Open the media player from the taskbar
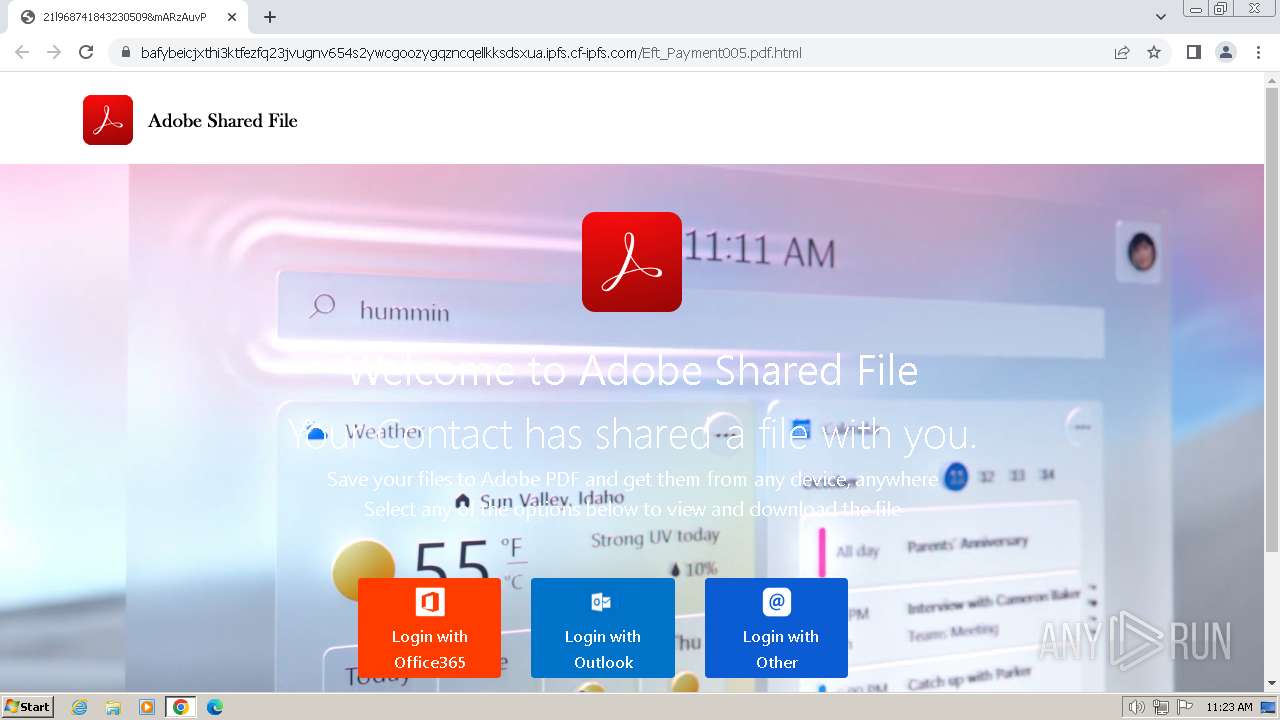This screenshot has height=720, width=1280. pos(147,707)
